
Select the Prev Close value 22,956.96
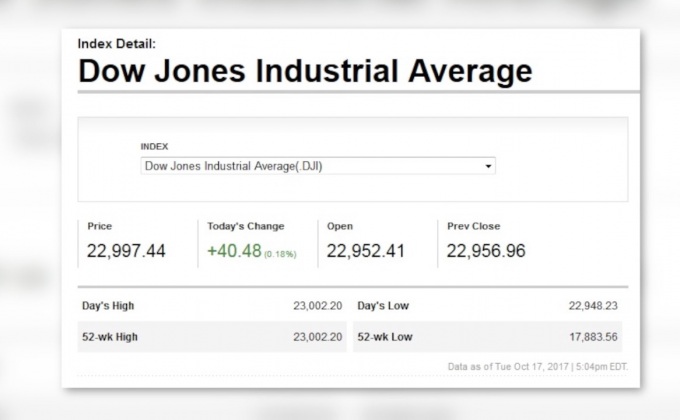click(x=486, y=251)
